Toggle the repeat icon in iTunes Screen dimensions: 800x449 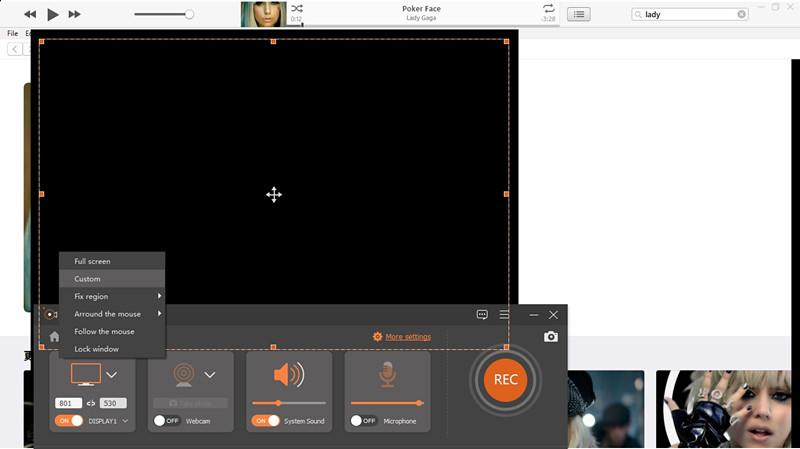click(548, 8)
